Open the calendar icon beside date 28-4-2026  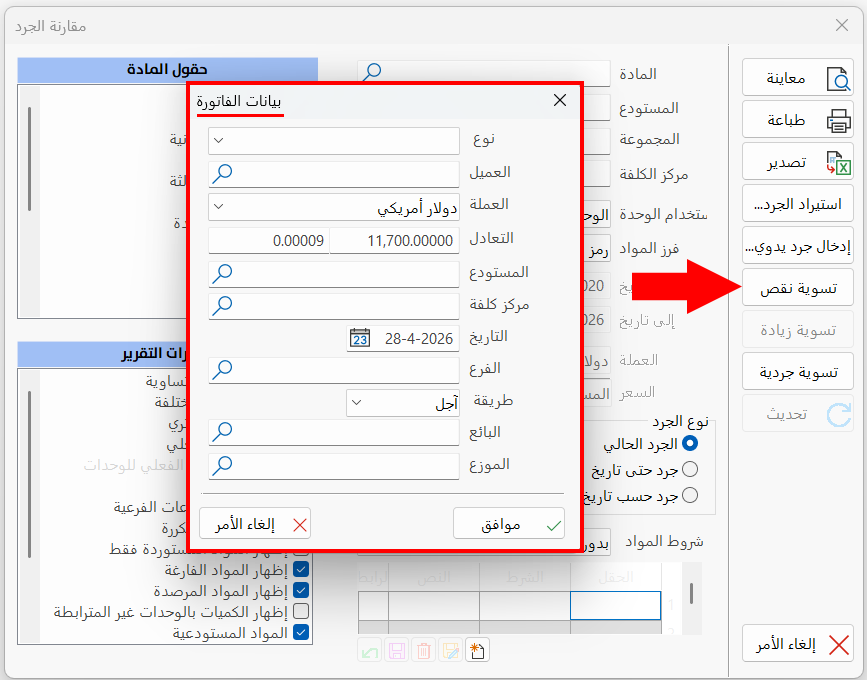(360, 338)
